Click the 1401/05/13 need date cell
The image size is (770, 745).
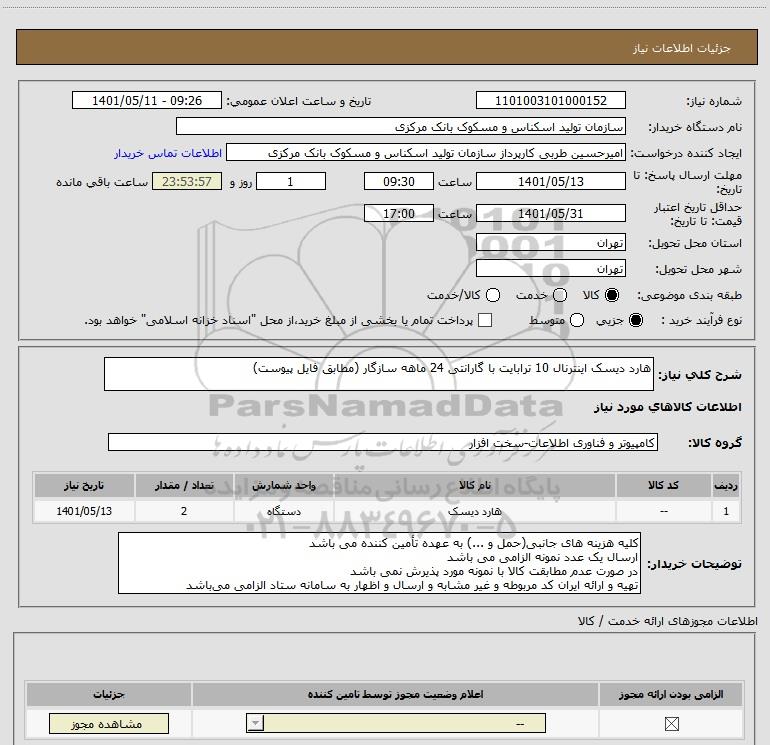(84, 511)
